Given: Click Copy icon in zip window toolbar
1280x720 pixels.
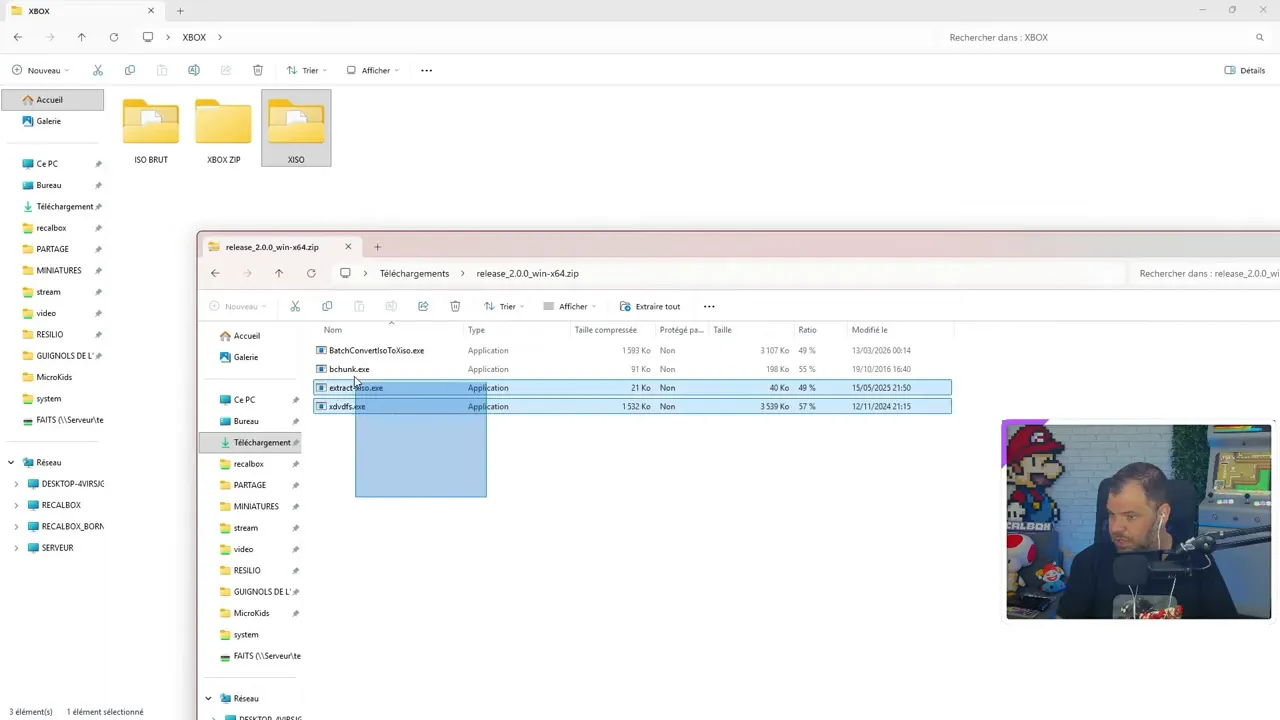Looking at the screenshot, I should (327, 306).
